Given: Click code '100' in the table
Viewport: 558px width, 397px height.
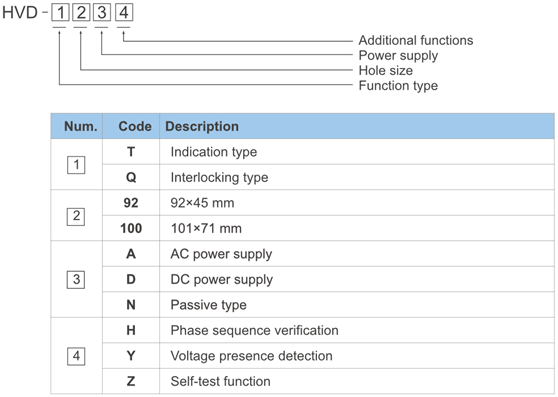Looking at the screenshot, I should (131, 228).
